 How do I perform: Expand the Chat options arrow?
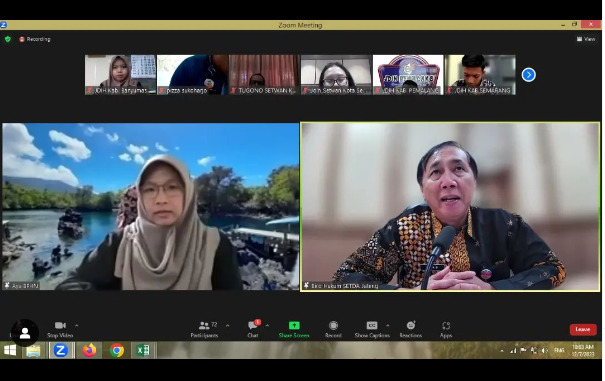pos(267,325)
